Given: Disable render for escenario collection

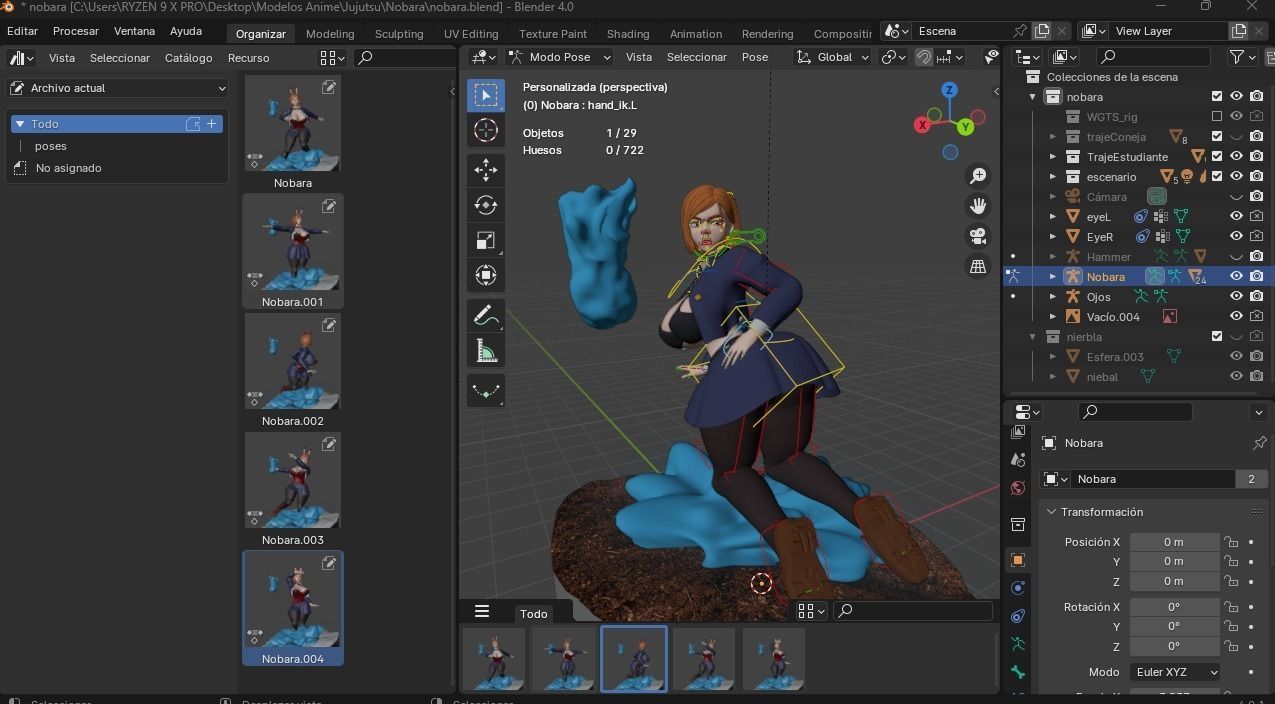Looking at the screenshot, I should click(x=1257, y=176).
